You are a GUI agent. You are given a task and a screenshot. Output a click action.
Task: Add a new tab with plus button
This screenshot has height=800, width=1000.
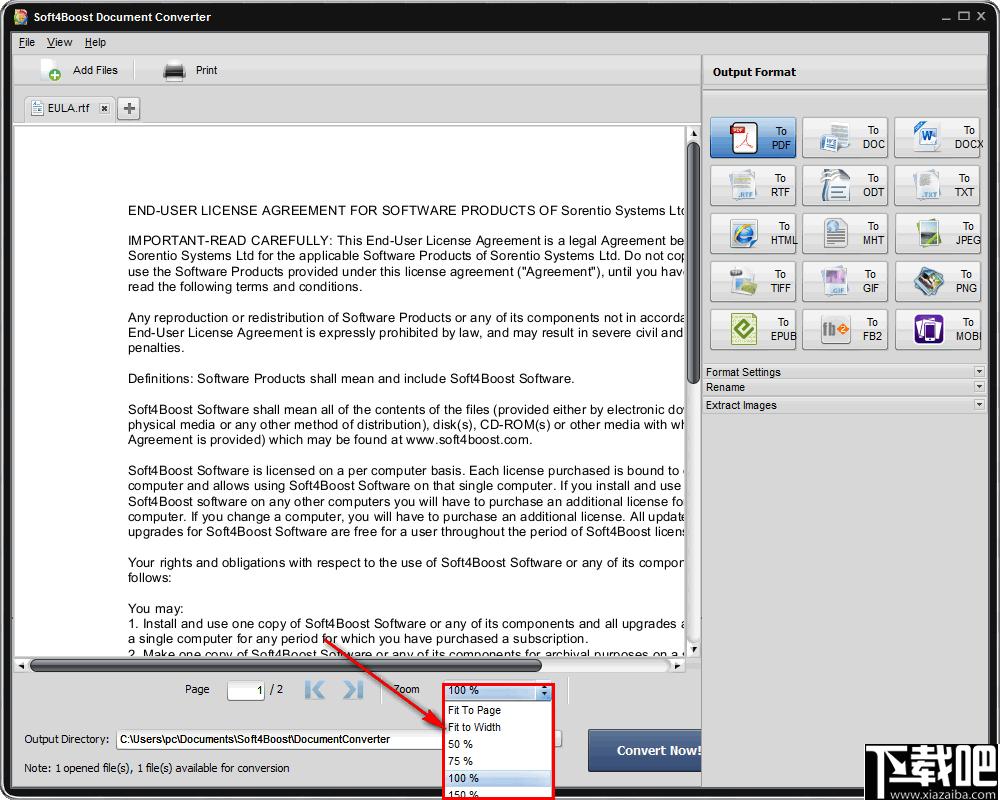(129, 108)
